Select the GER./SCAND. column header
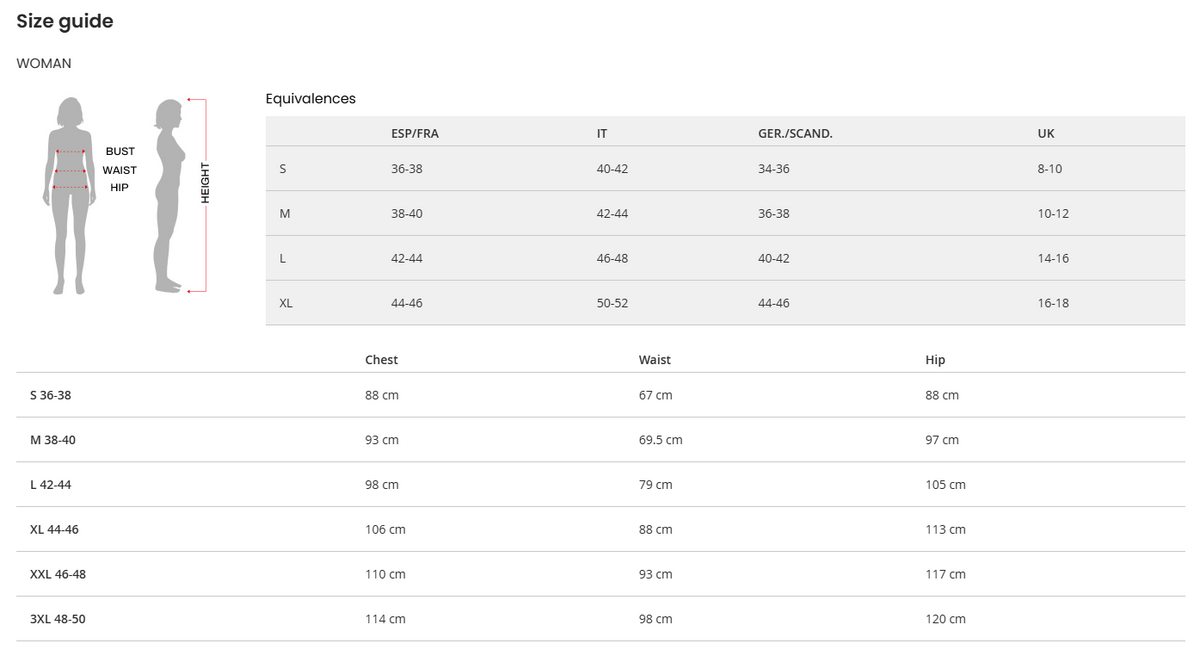1200x662 pixels. point(795,133)
